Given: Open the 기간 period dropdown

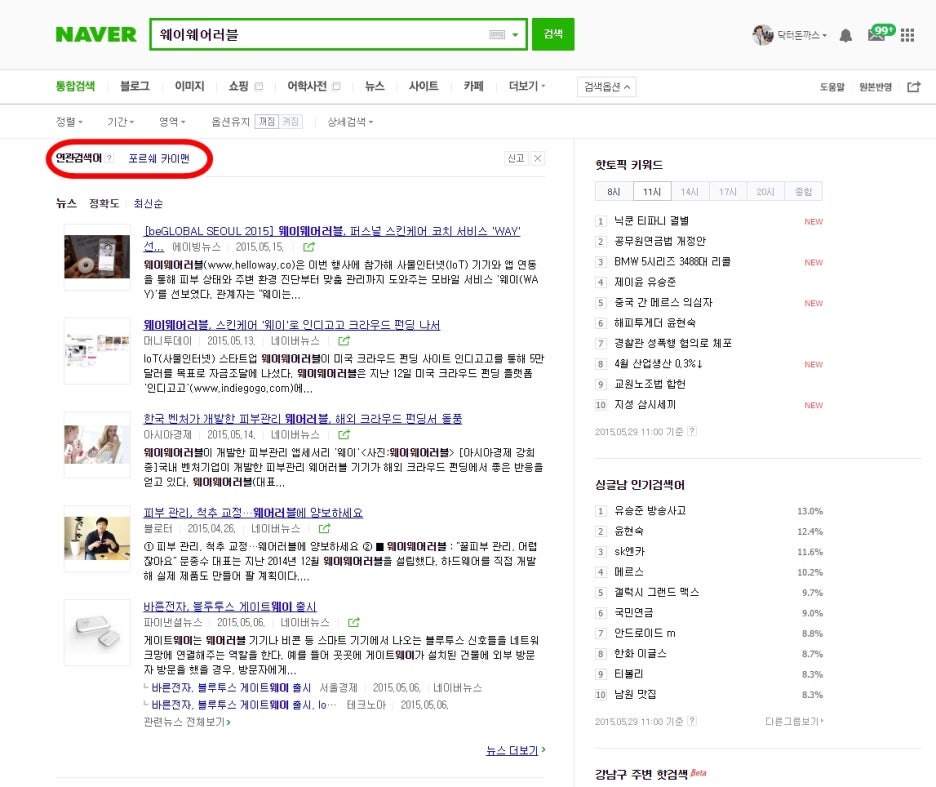Looking at the screenshot, I should [x=120, y=122].
